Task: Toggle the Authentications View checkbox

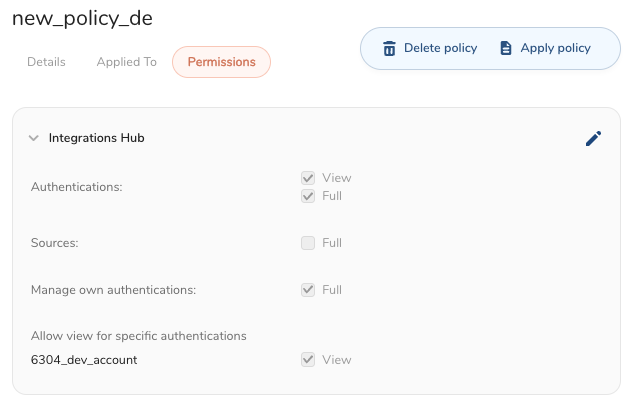Action: coord(308,178)
